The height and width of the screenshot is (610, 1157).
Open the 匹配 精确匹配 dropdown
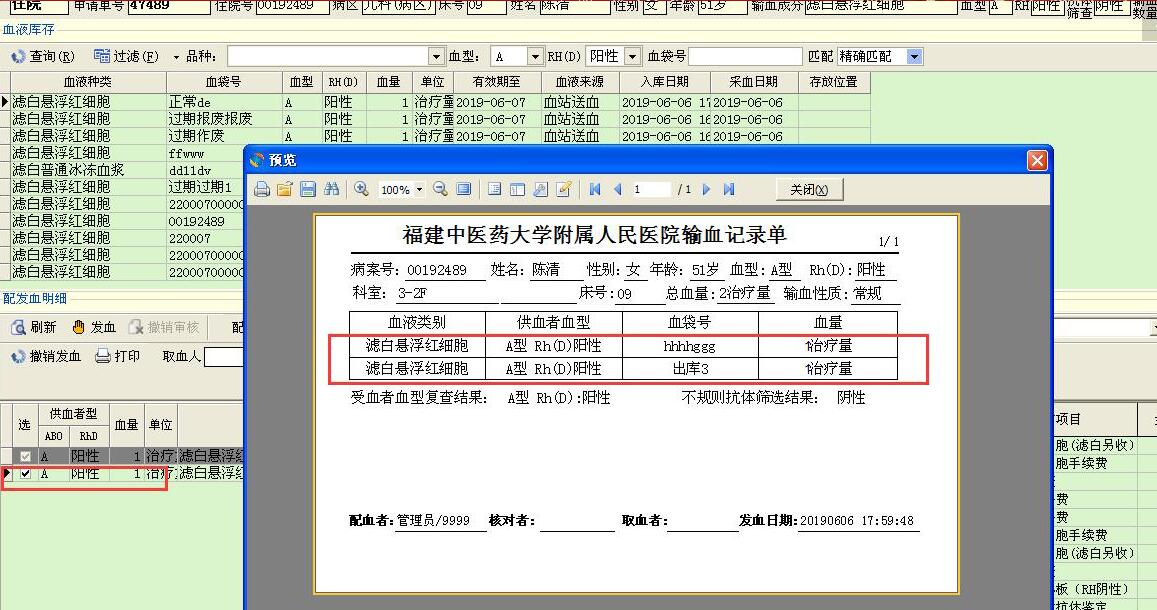click(914, 56)
